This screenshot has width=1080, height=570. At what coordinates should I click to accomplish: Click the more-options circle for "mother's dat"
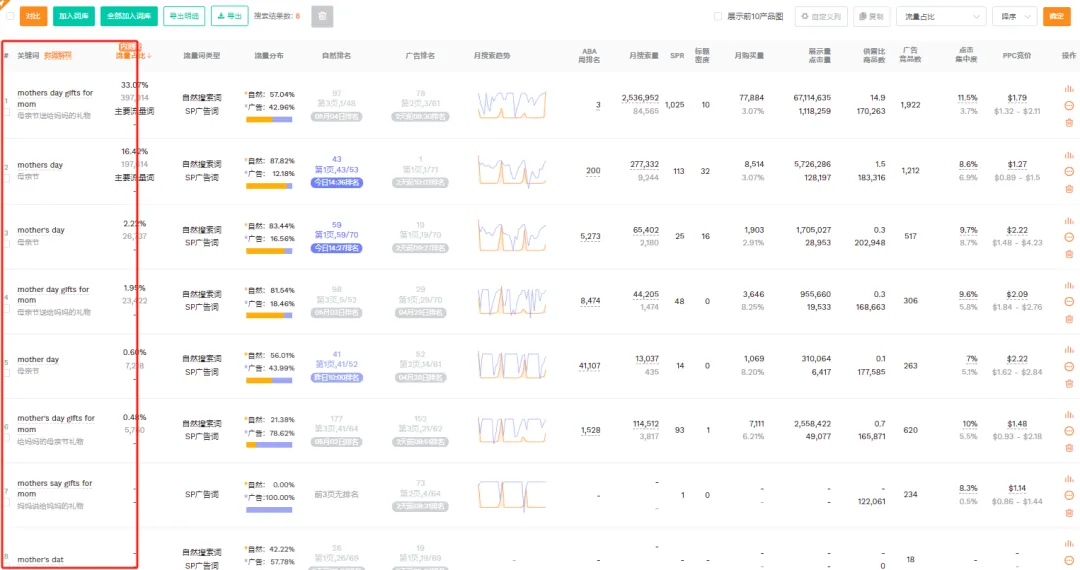pyautogui.click(x=1068, y=560)
